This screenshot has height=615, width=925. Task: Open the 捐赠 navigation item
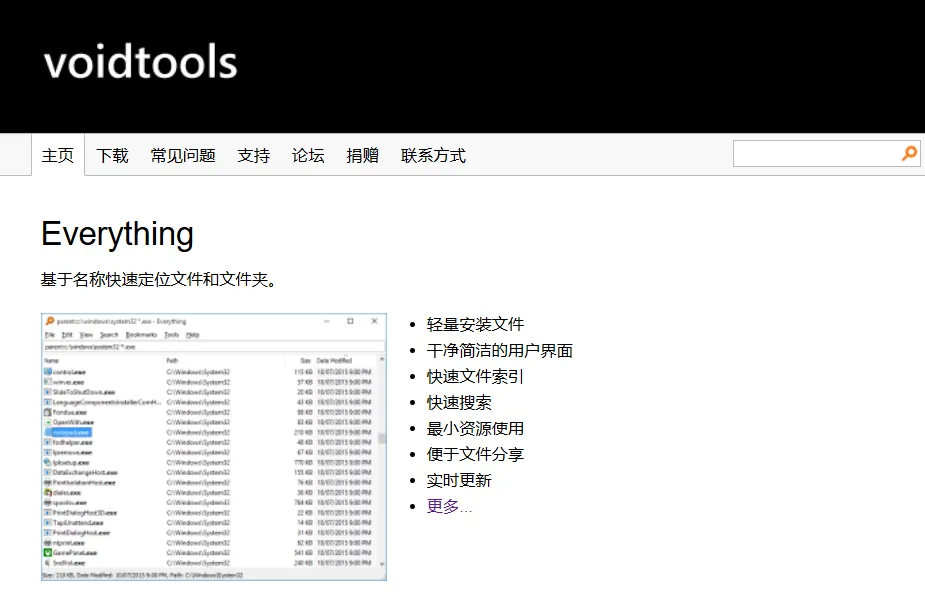pos(362,155)
